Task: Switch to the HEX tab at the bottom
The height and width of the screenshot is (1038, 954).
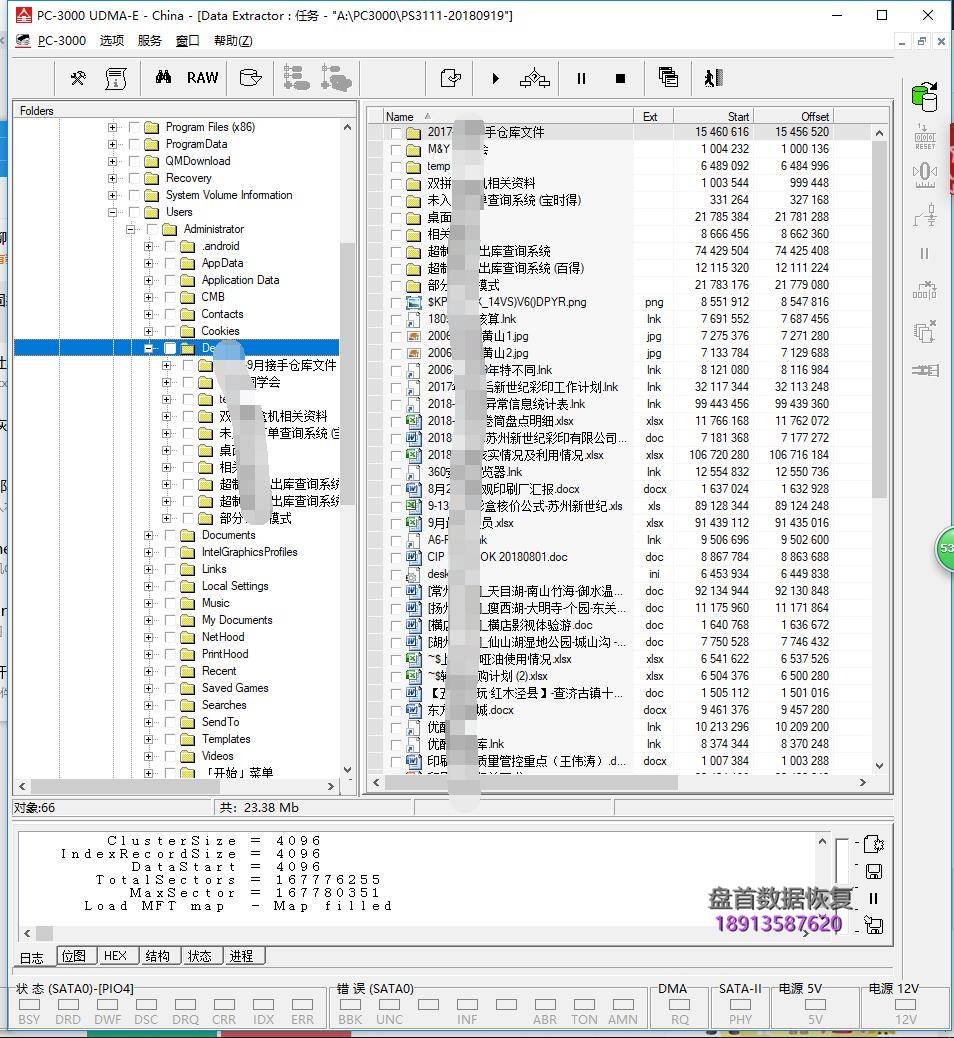Action: (117, 956)
